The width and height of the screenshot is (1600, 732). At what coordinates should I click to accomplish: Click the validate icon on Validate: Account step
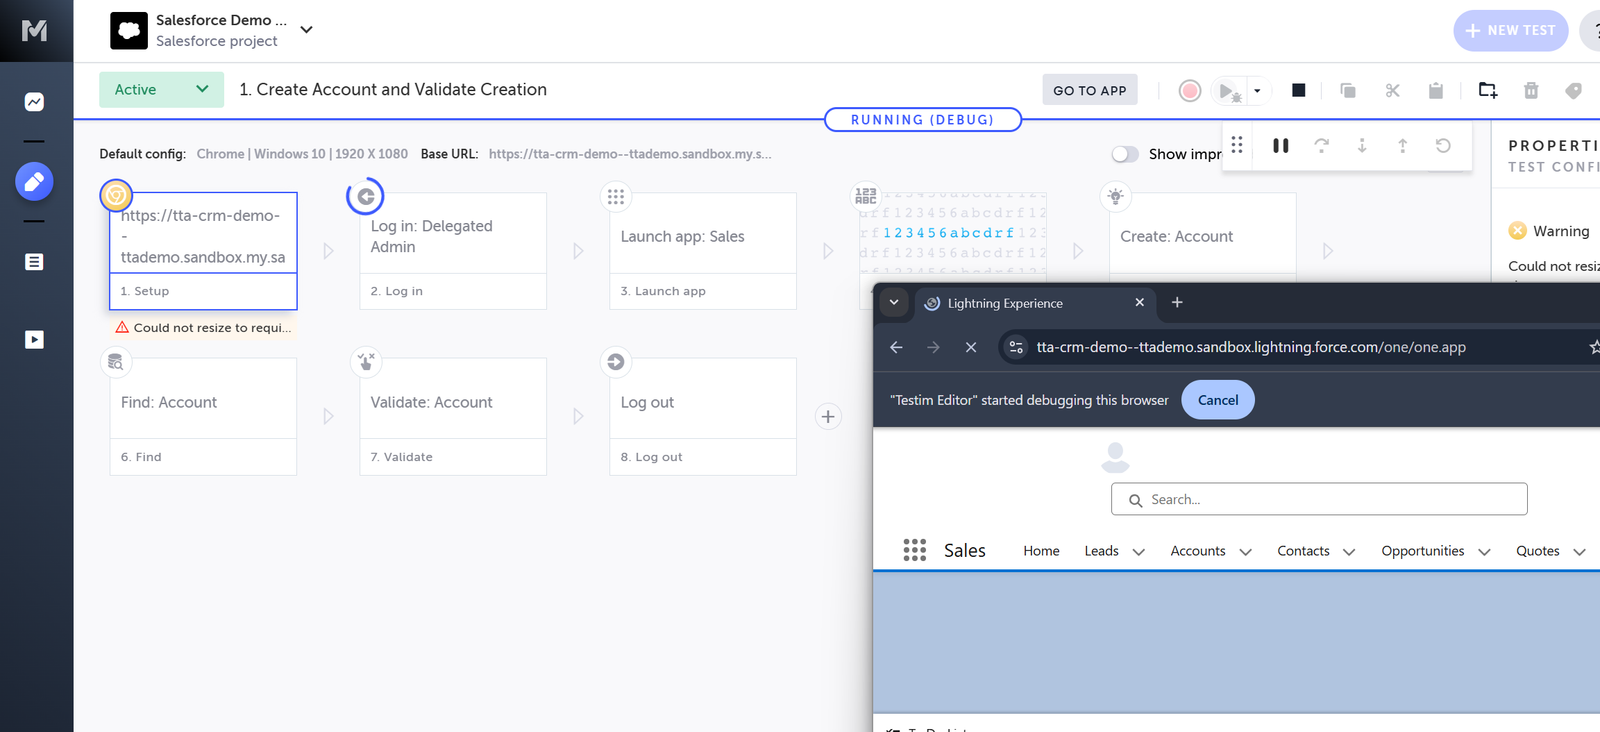(x=366, y=362)
